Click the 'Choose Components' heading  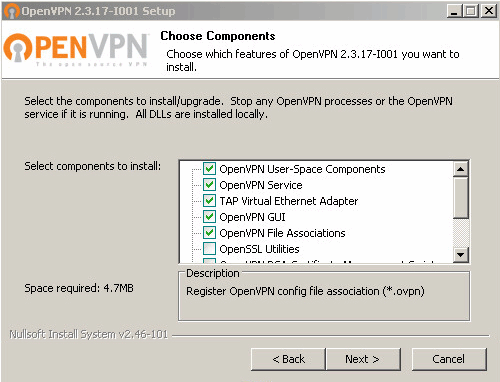[x=218, y=36]
